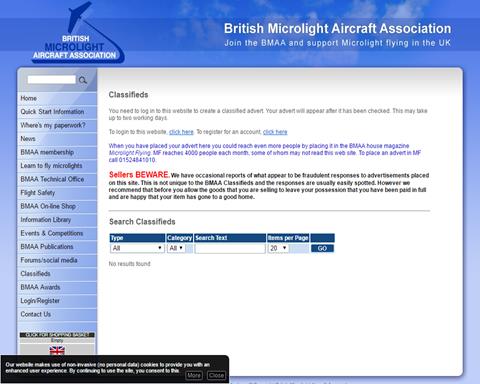Viewport: 480px width, 384px height.
Task: Open the News section
Action: click(57, 139)
